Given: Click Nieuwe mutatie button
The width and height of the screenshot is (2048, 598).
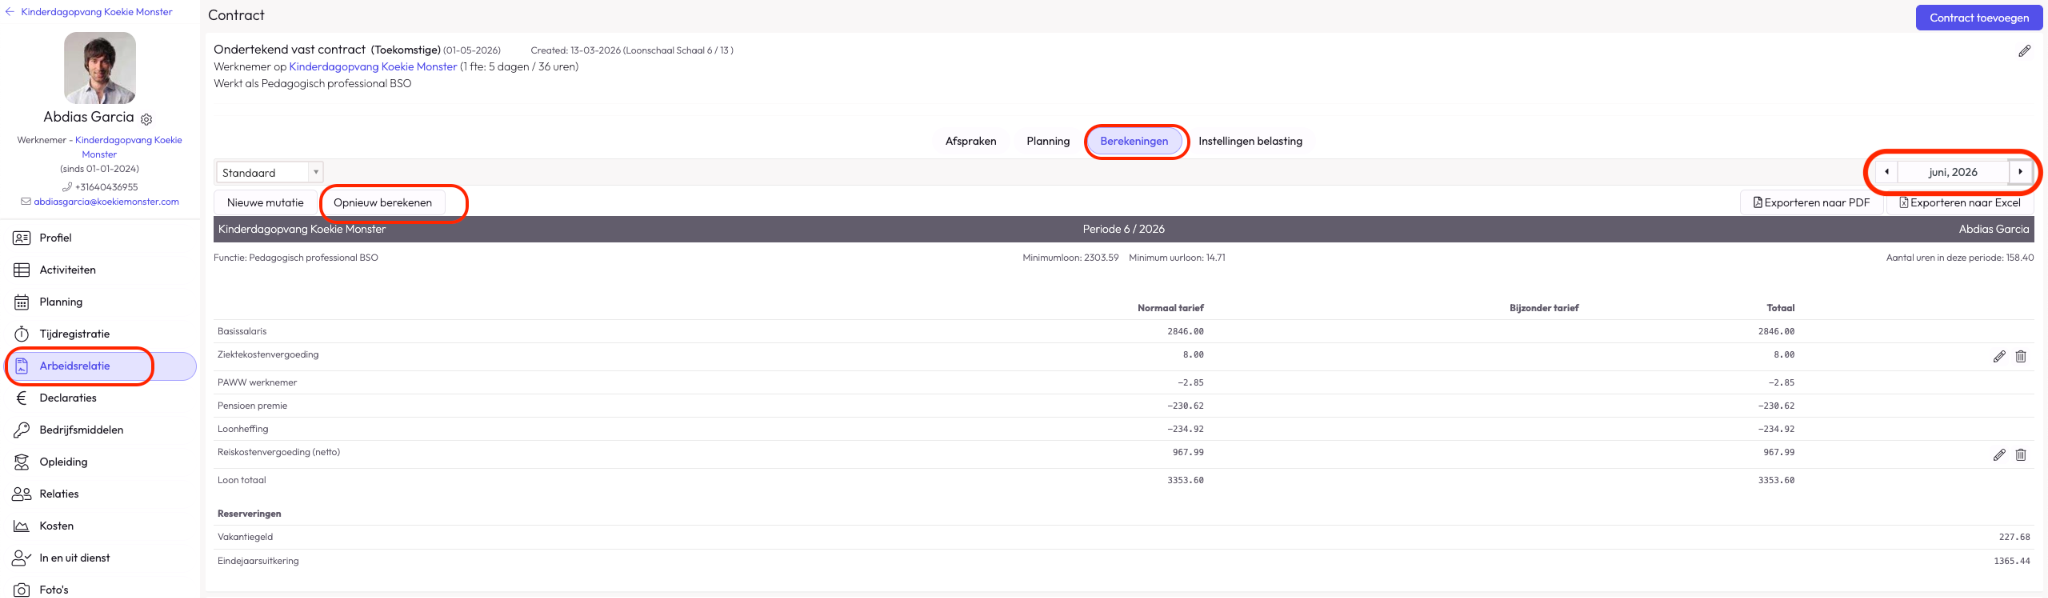Looking at the screenshot, I should 265,203.
